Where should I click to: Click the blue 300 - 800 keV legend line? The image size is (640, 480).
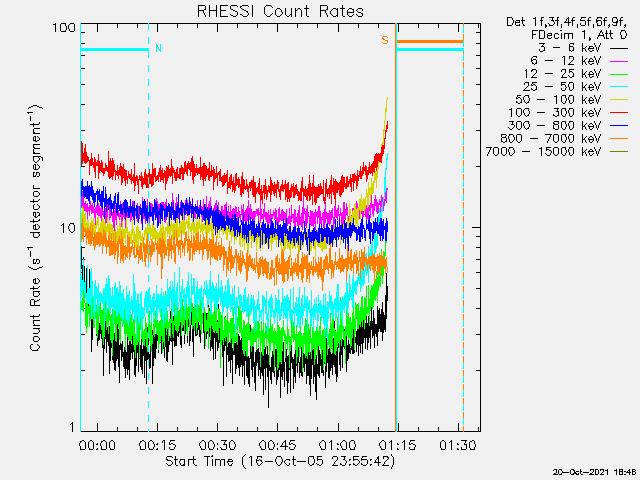[619, 126]
